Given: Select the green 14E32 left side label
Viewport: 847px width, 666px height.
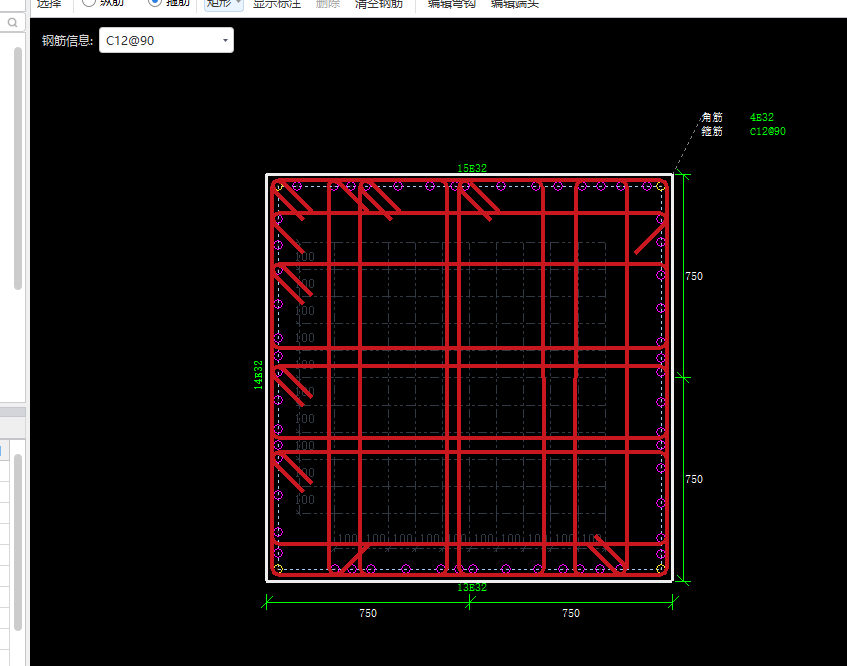Looking at the screenshot, I should [x=258, y=375].
